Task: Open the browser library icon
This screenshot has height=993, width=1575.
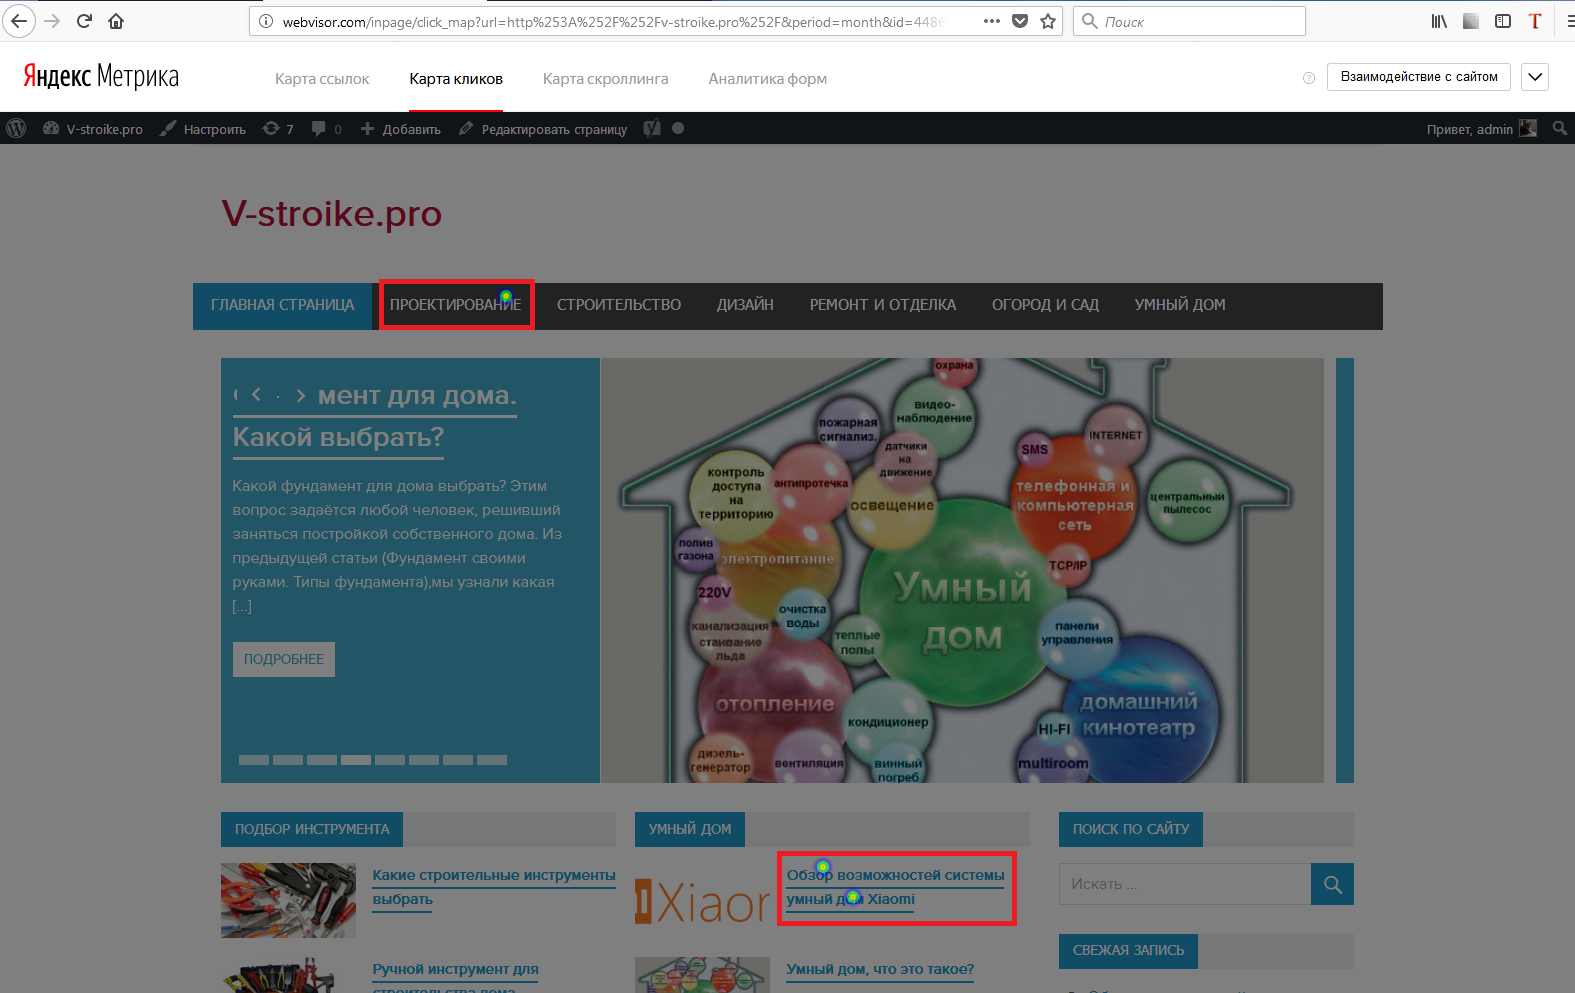Action: 1439,21
